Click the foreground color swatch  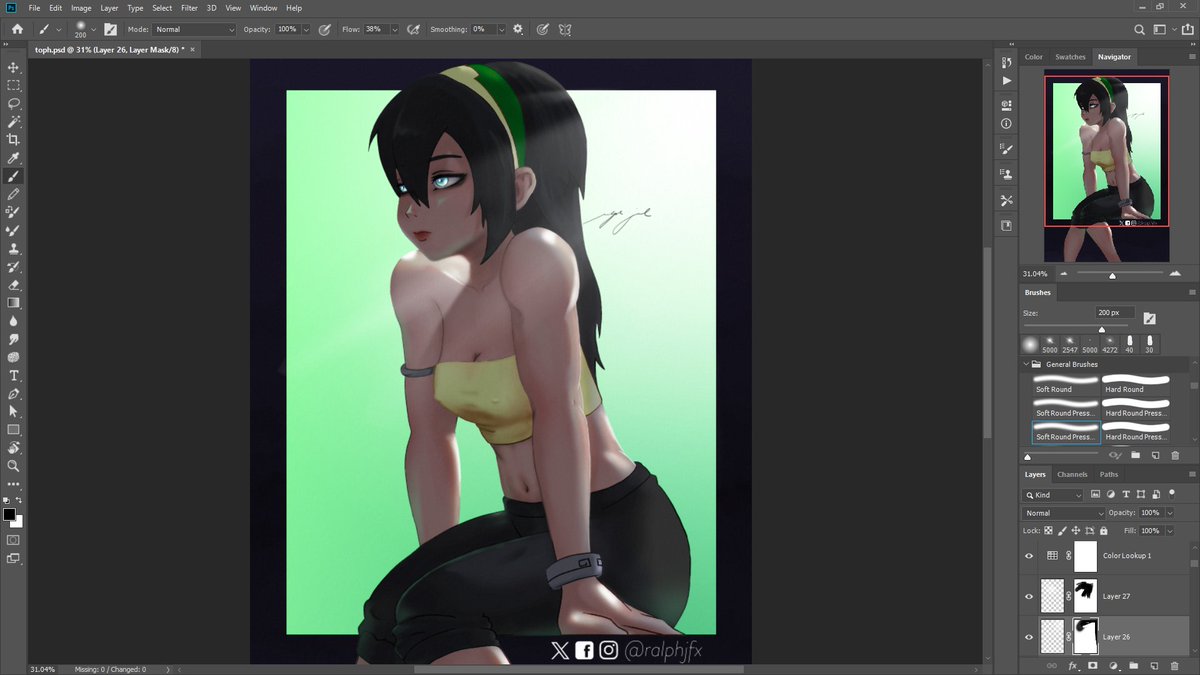pos(9,514)
